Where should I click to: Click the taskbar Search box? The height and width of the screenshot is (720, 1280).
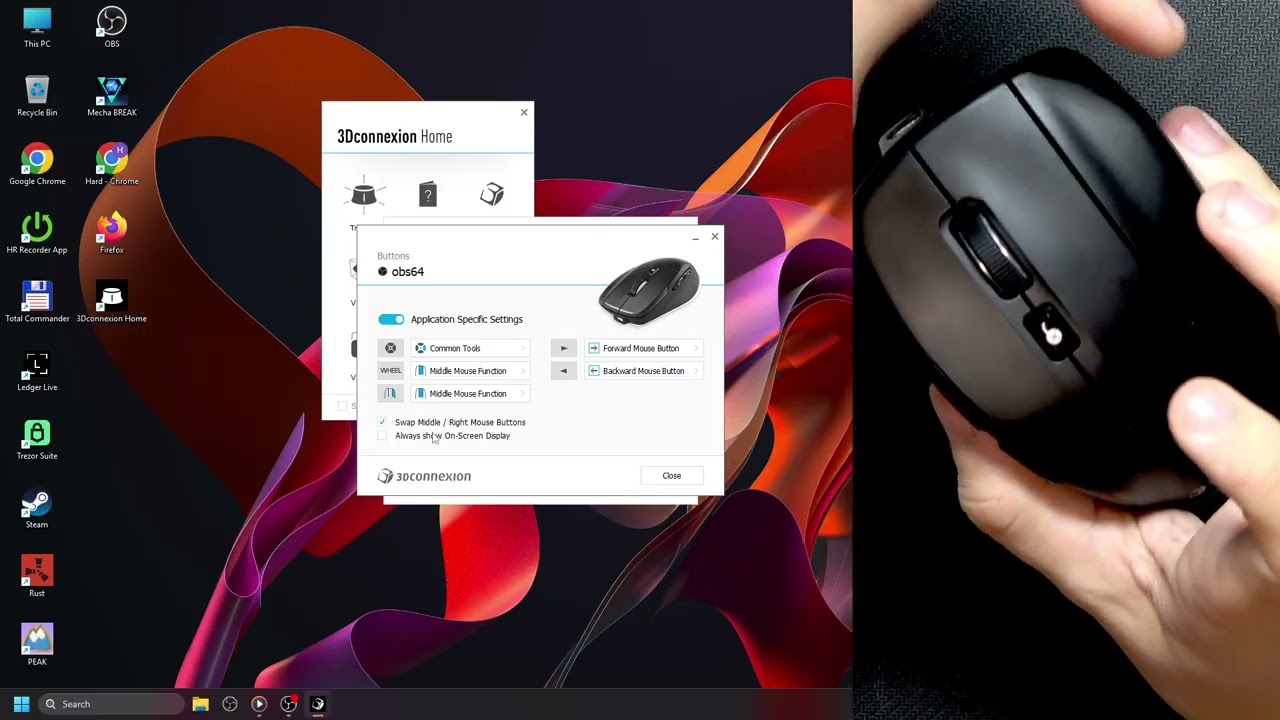(110, 704)
